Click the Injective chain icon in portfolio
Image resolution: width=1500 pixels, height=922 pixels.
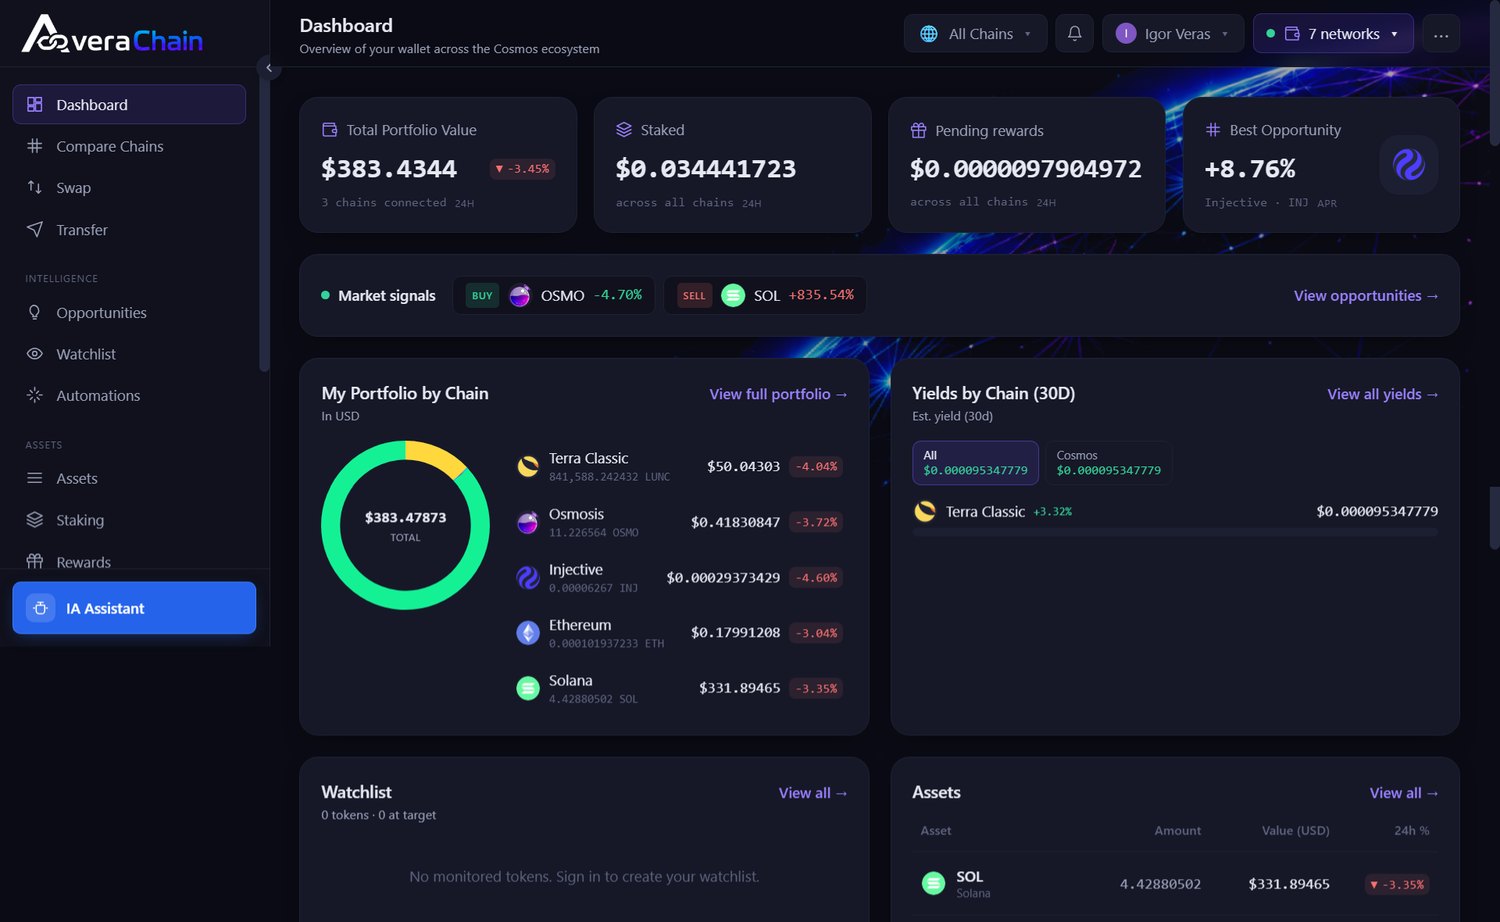point(528,577)
